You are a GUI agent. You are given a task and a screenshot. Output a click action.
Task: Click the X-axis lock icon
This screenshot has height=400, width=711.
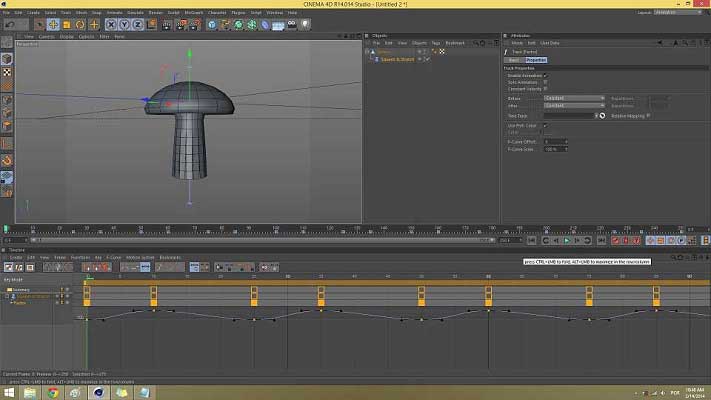click(x=113, y=24)
